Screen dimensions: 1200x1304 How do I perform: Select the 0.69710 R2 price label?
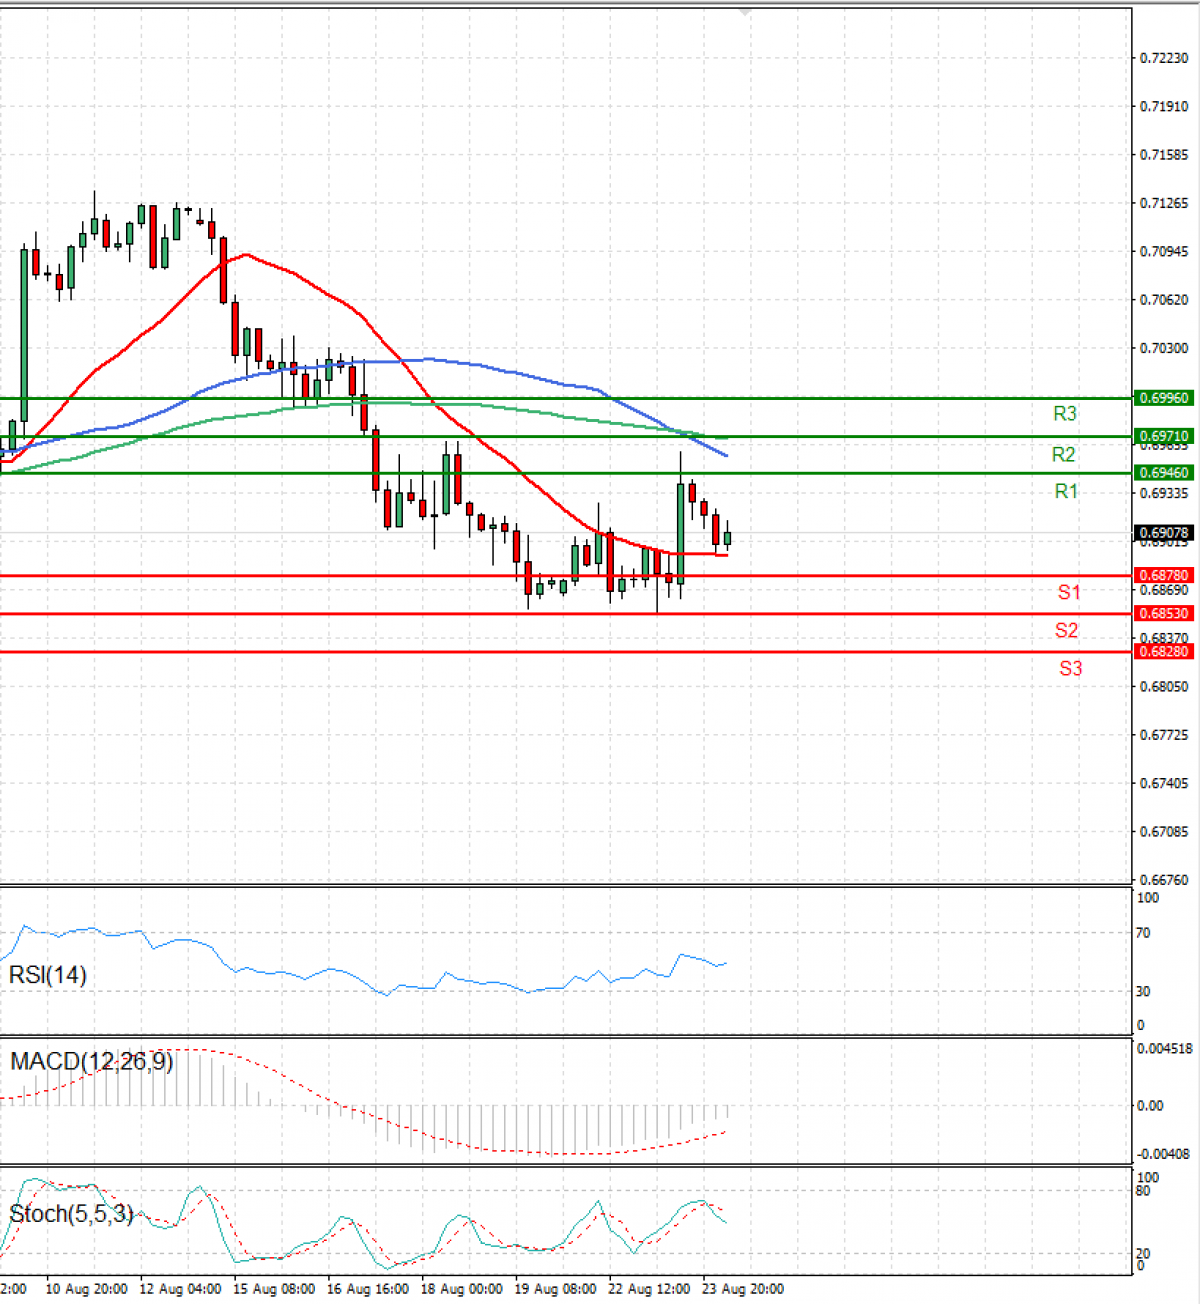point(1164,436)
